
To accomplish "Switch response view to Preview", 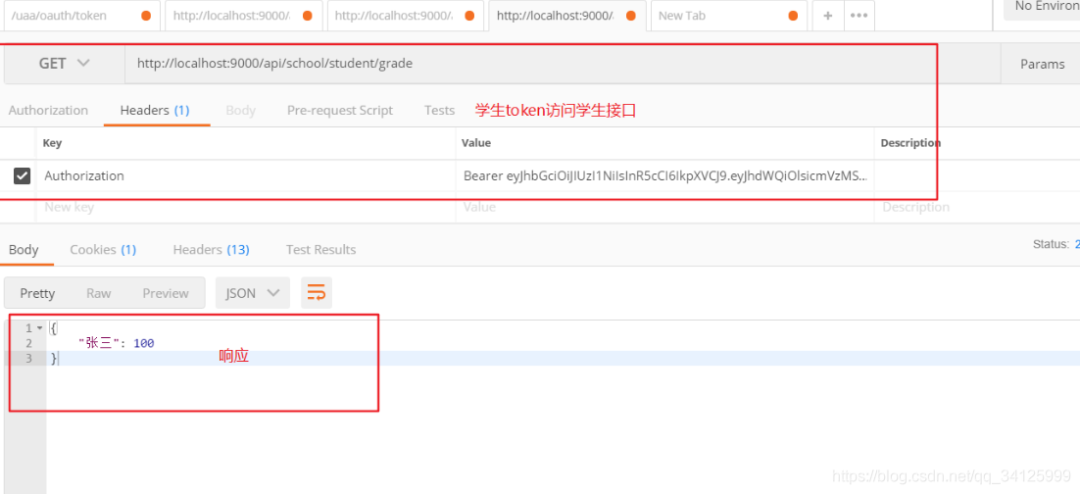I will (165, 293).
